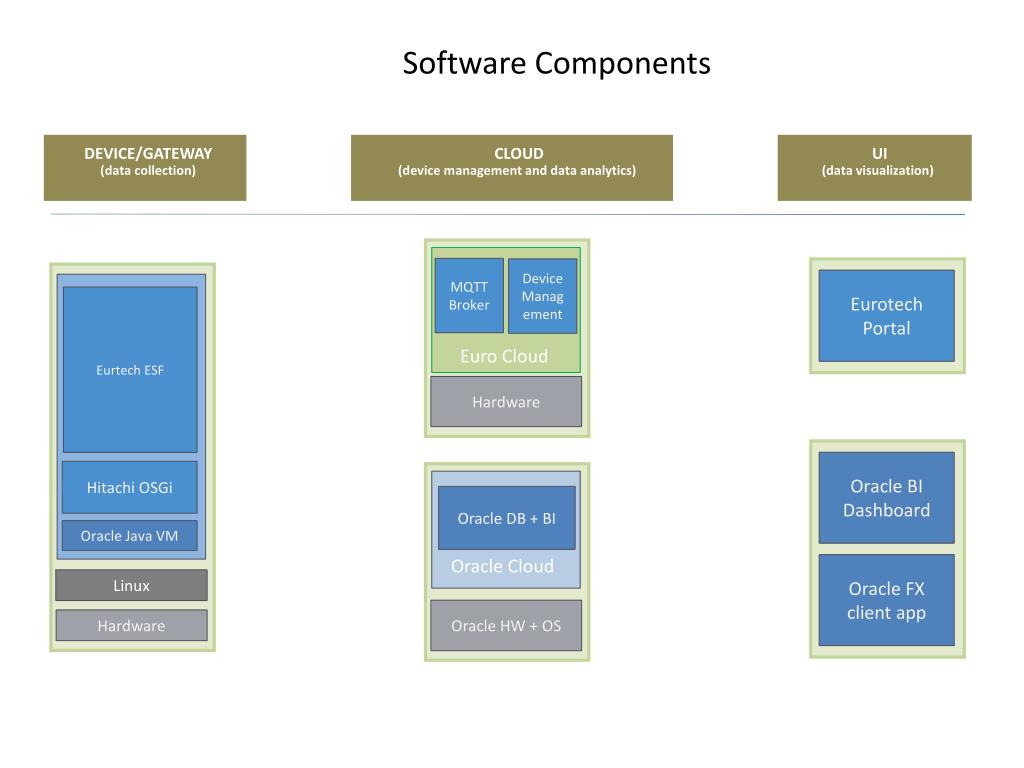Select the Oracle HW + OS box
Screen dimensions: 1024x768
[x=506, y=626]
